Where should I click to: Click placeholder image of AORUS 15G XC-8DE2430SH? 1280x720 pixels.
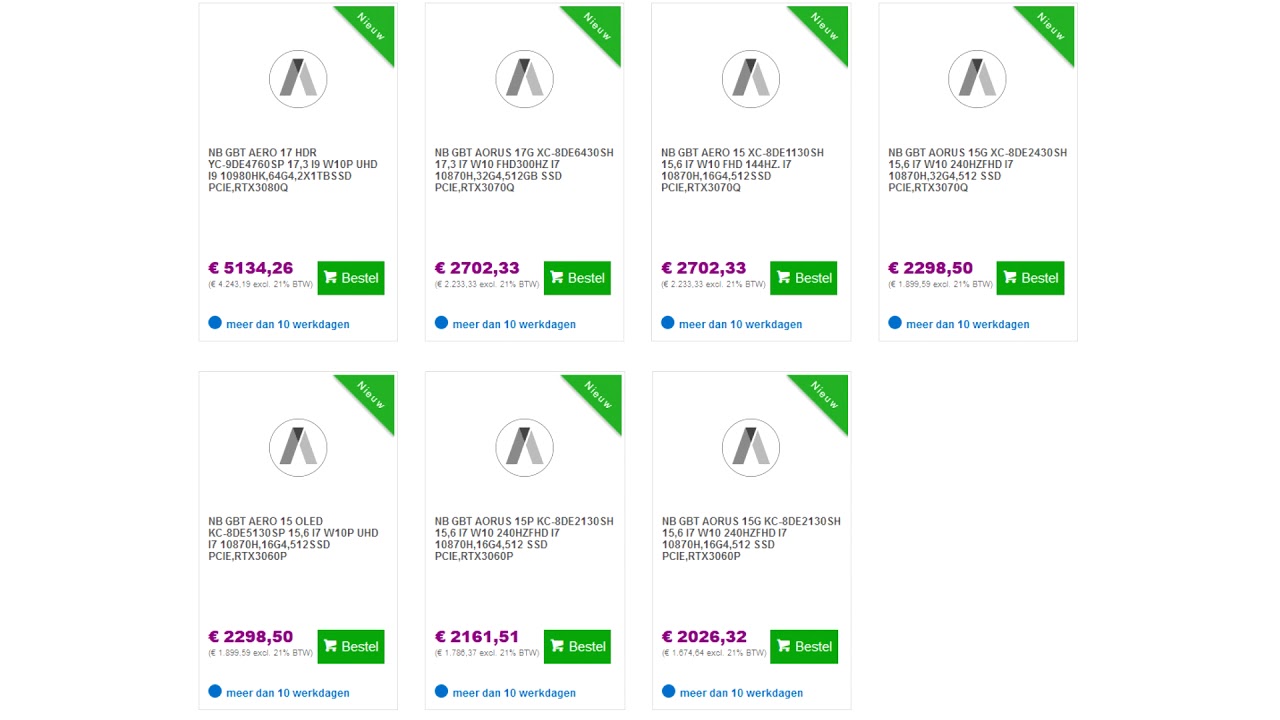tap(977, 79)
